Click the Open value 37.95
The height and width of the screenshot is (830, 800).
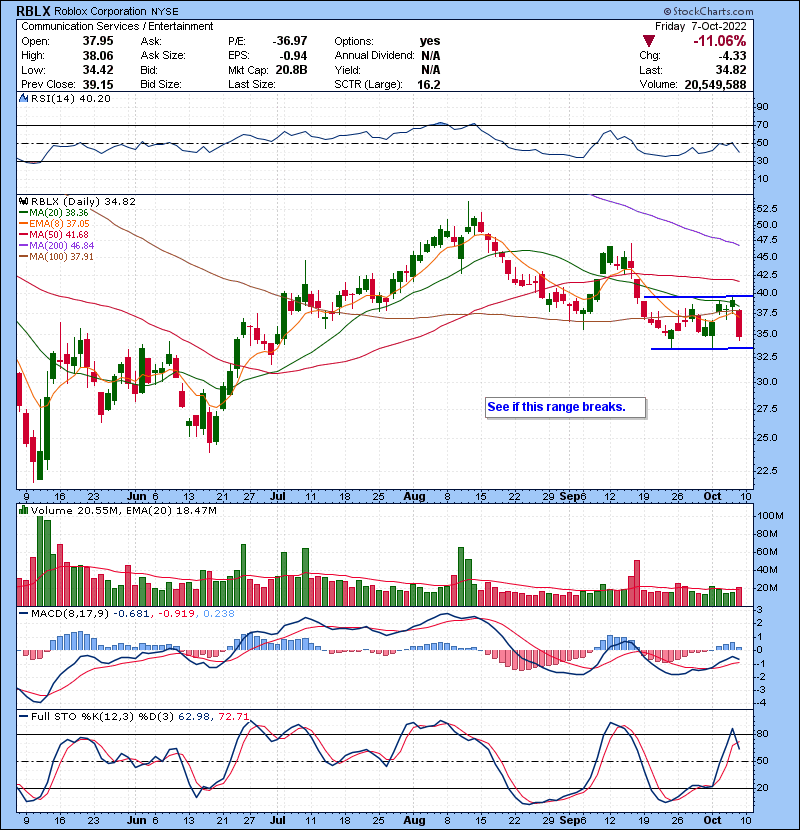(x=98, y=41)
